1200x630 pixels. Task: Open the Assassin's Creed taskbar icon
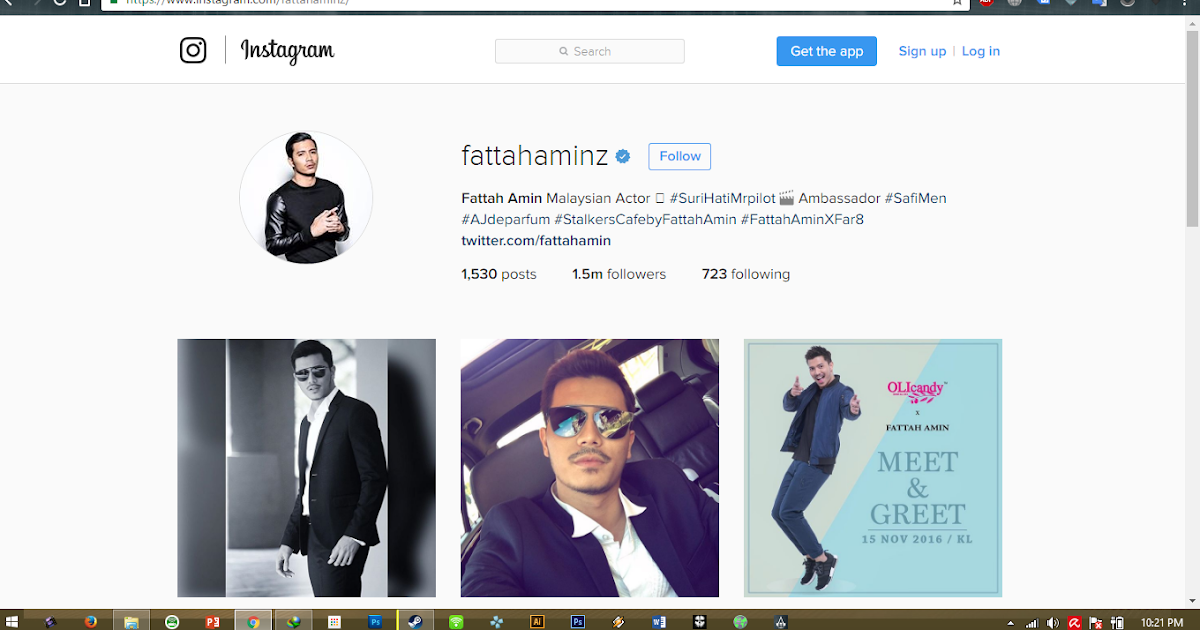pyautogui.click(x=780, y=621)
